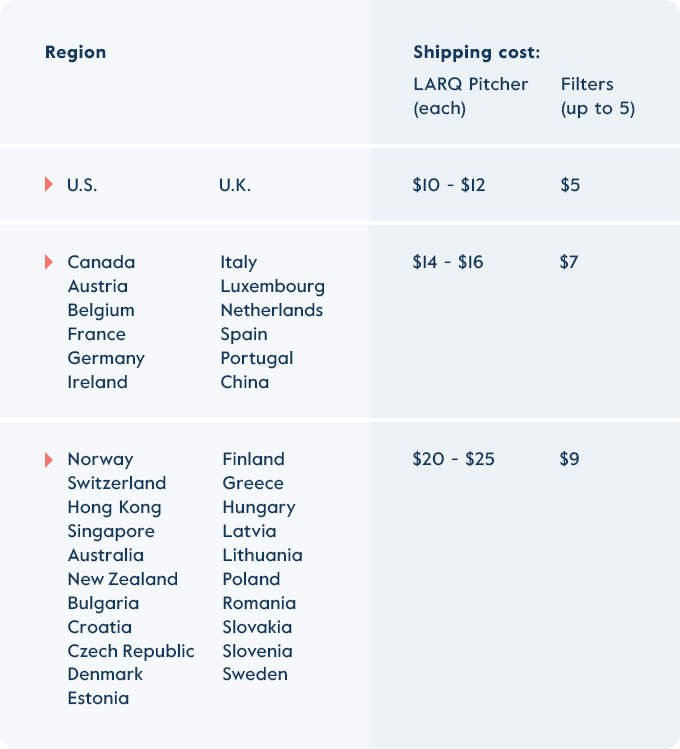Click the red arrow beside Canada
Viewport: 680px width, 749px height.
point(49,262)
